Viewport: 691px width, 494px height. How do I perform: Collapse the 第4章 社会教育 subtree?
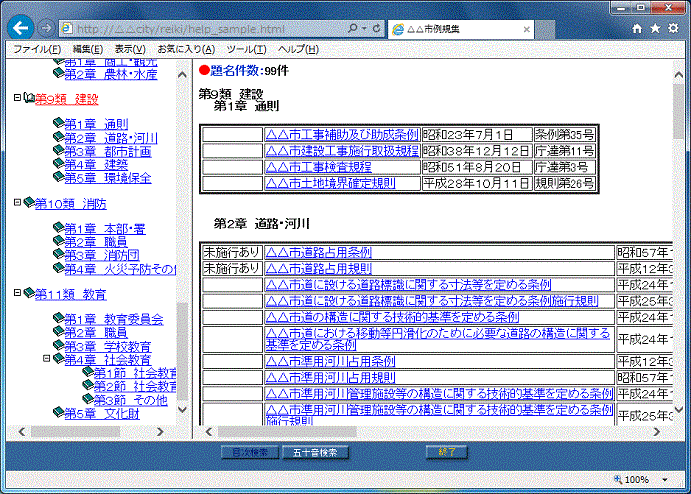click(x=47, y=359)
